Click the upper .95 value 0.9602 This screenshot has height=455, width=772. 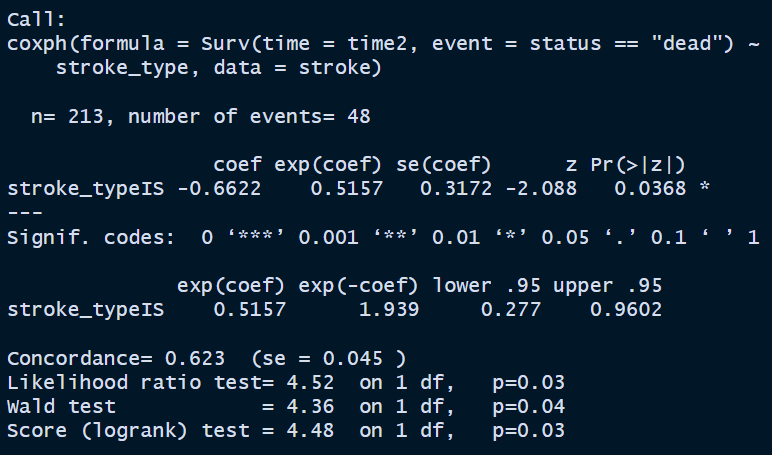[626, 310]
